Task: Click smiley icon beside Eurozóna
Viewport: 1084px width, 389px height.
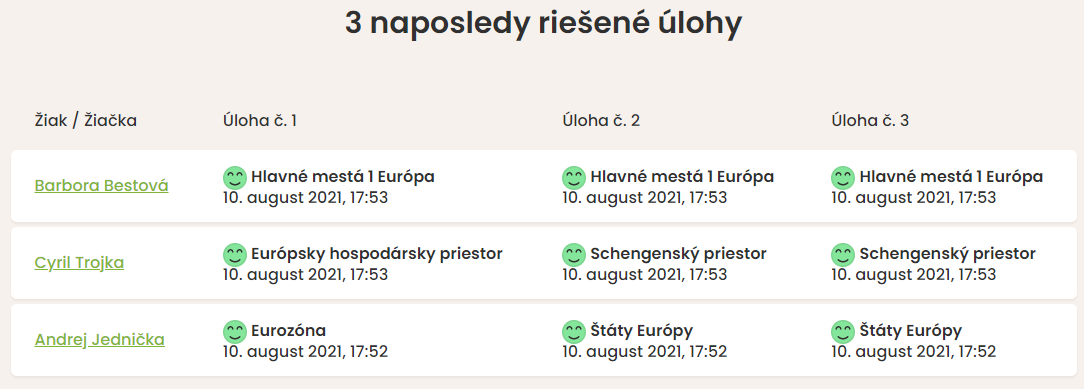Action: coord(235,332)
